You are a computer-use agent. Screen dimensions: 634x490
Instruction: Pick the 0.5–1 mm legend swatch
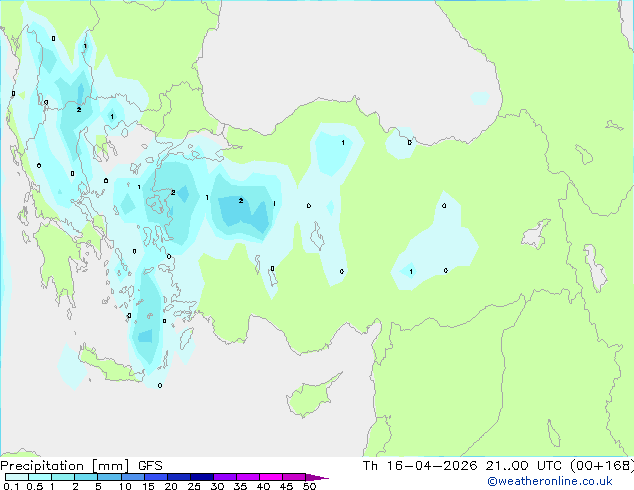[x=40, y=477]
